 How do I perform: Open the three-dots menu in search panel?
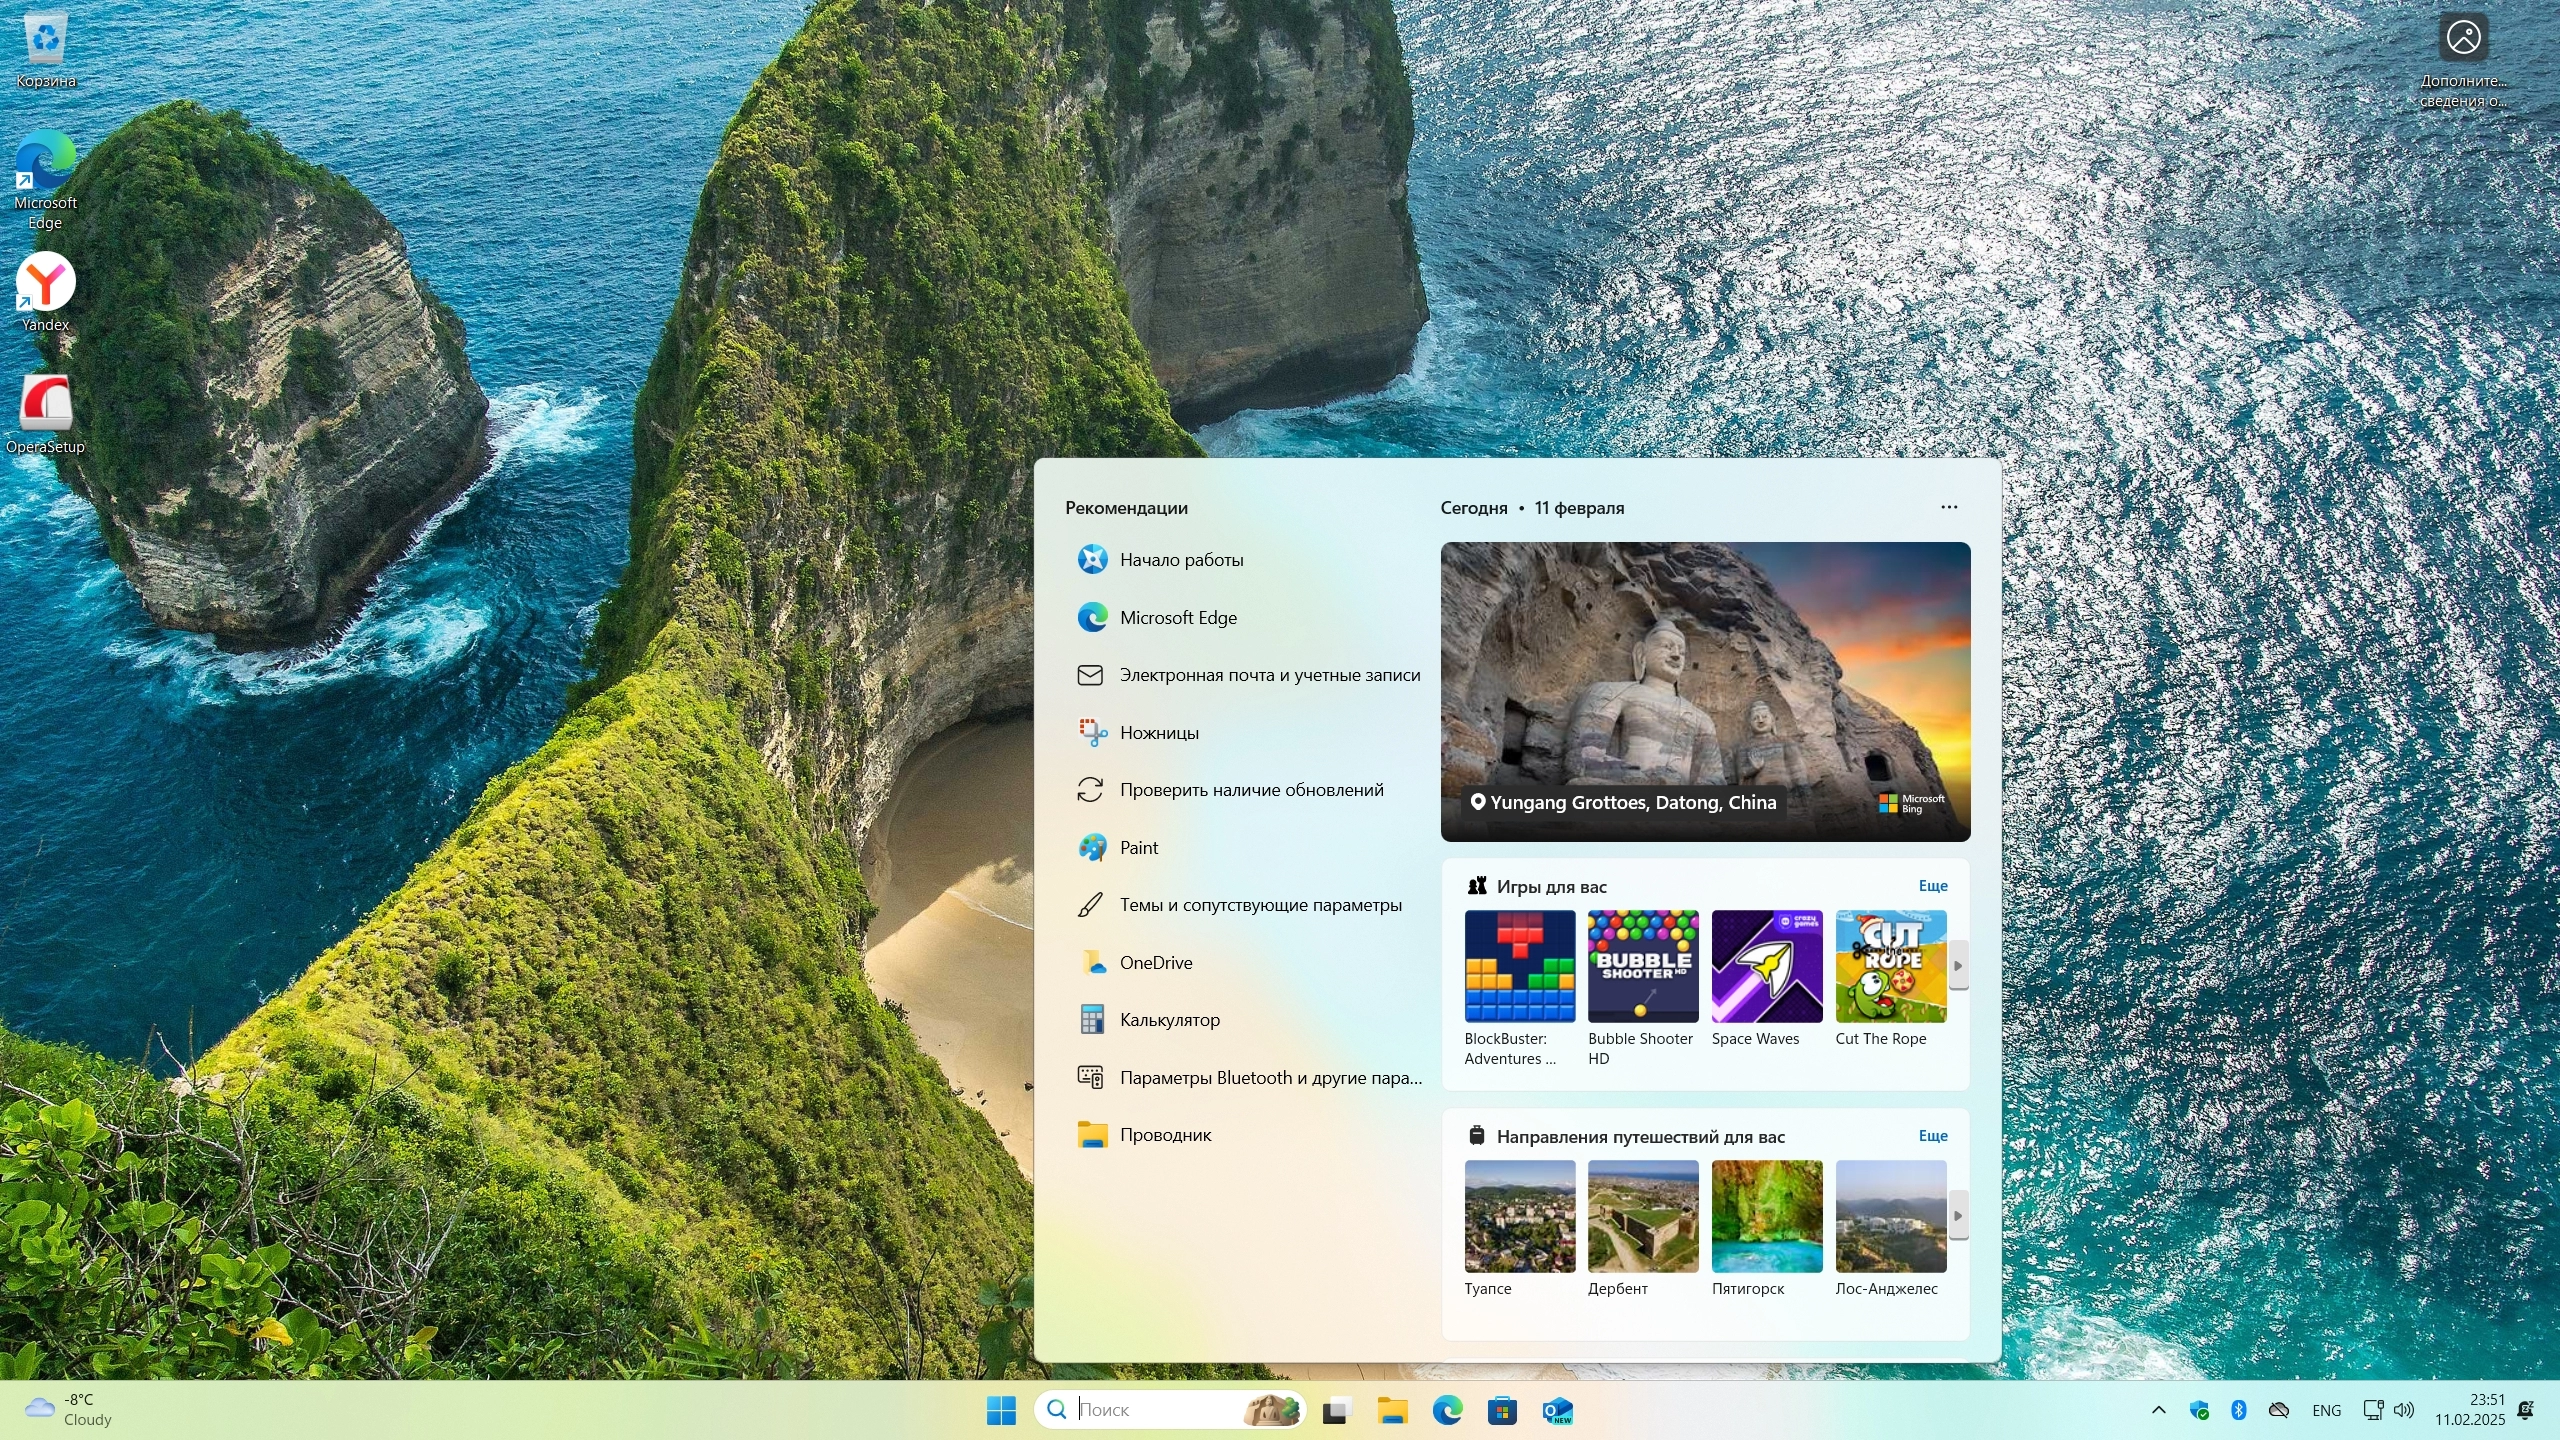point(1949,507)
